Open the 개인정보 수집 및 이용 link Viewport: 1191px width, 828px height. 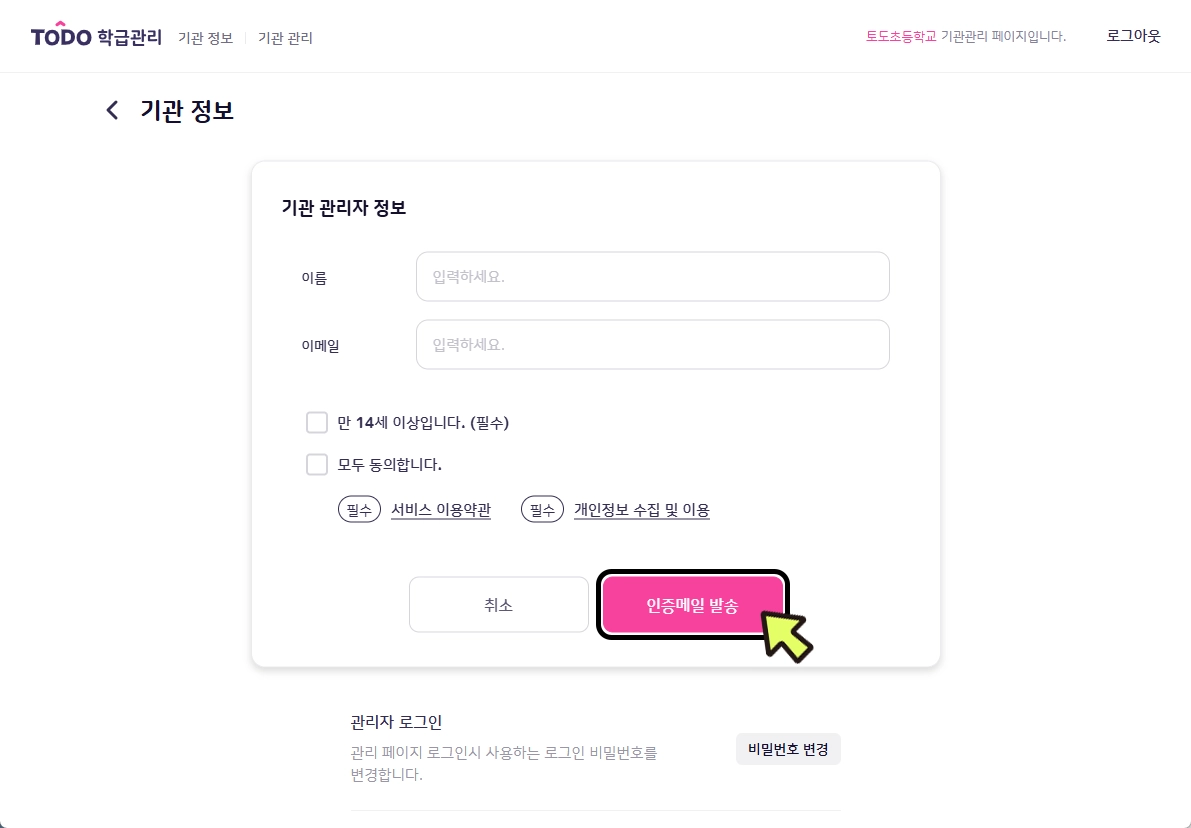coord(641,510)
